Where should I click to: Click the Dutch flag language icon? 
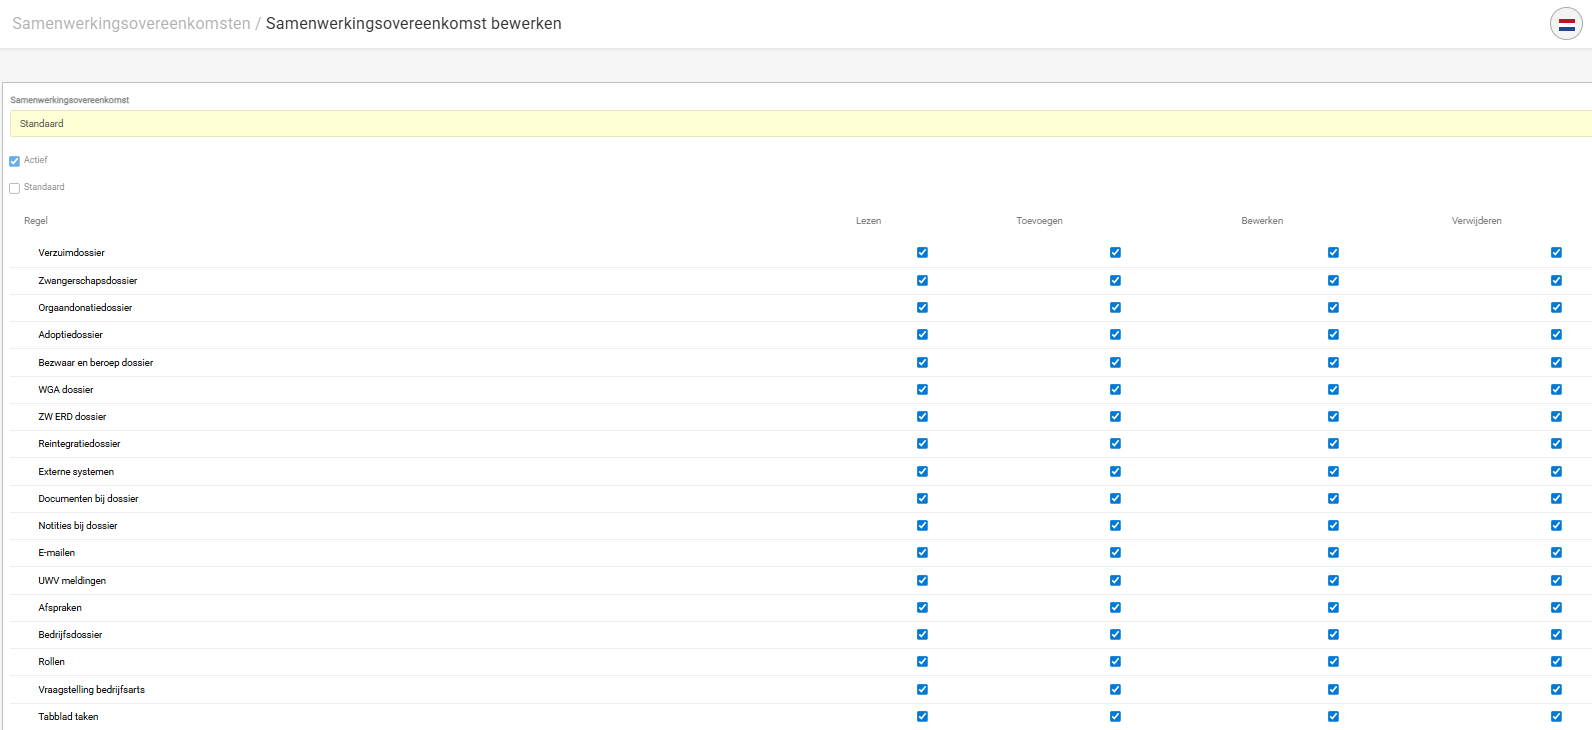pyautogui.click(x=1566, y=24)
